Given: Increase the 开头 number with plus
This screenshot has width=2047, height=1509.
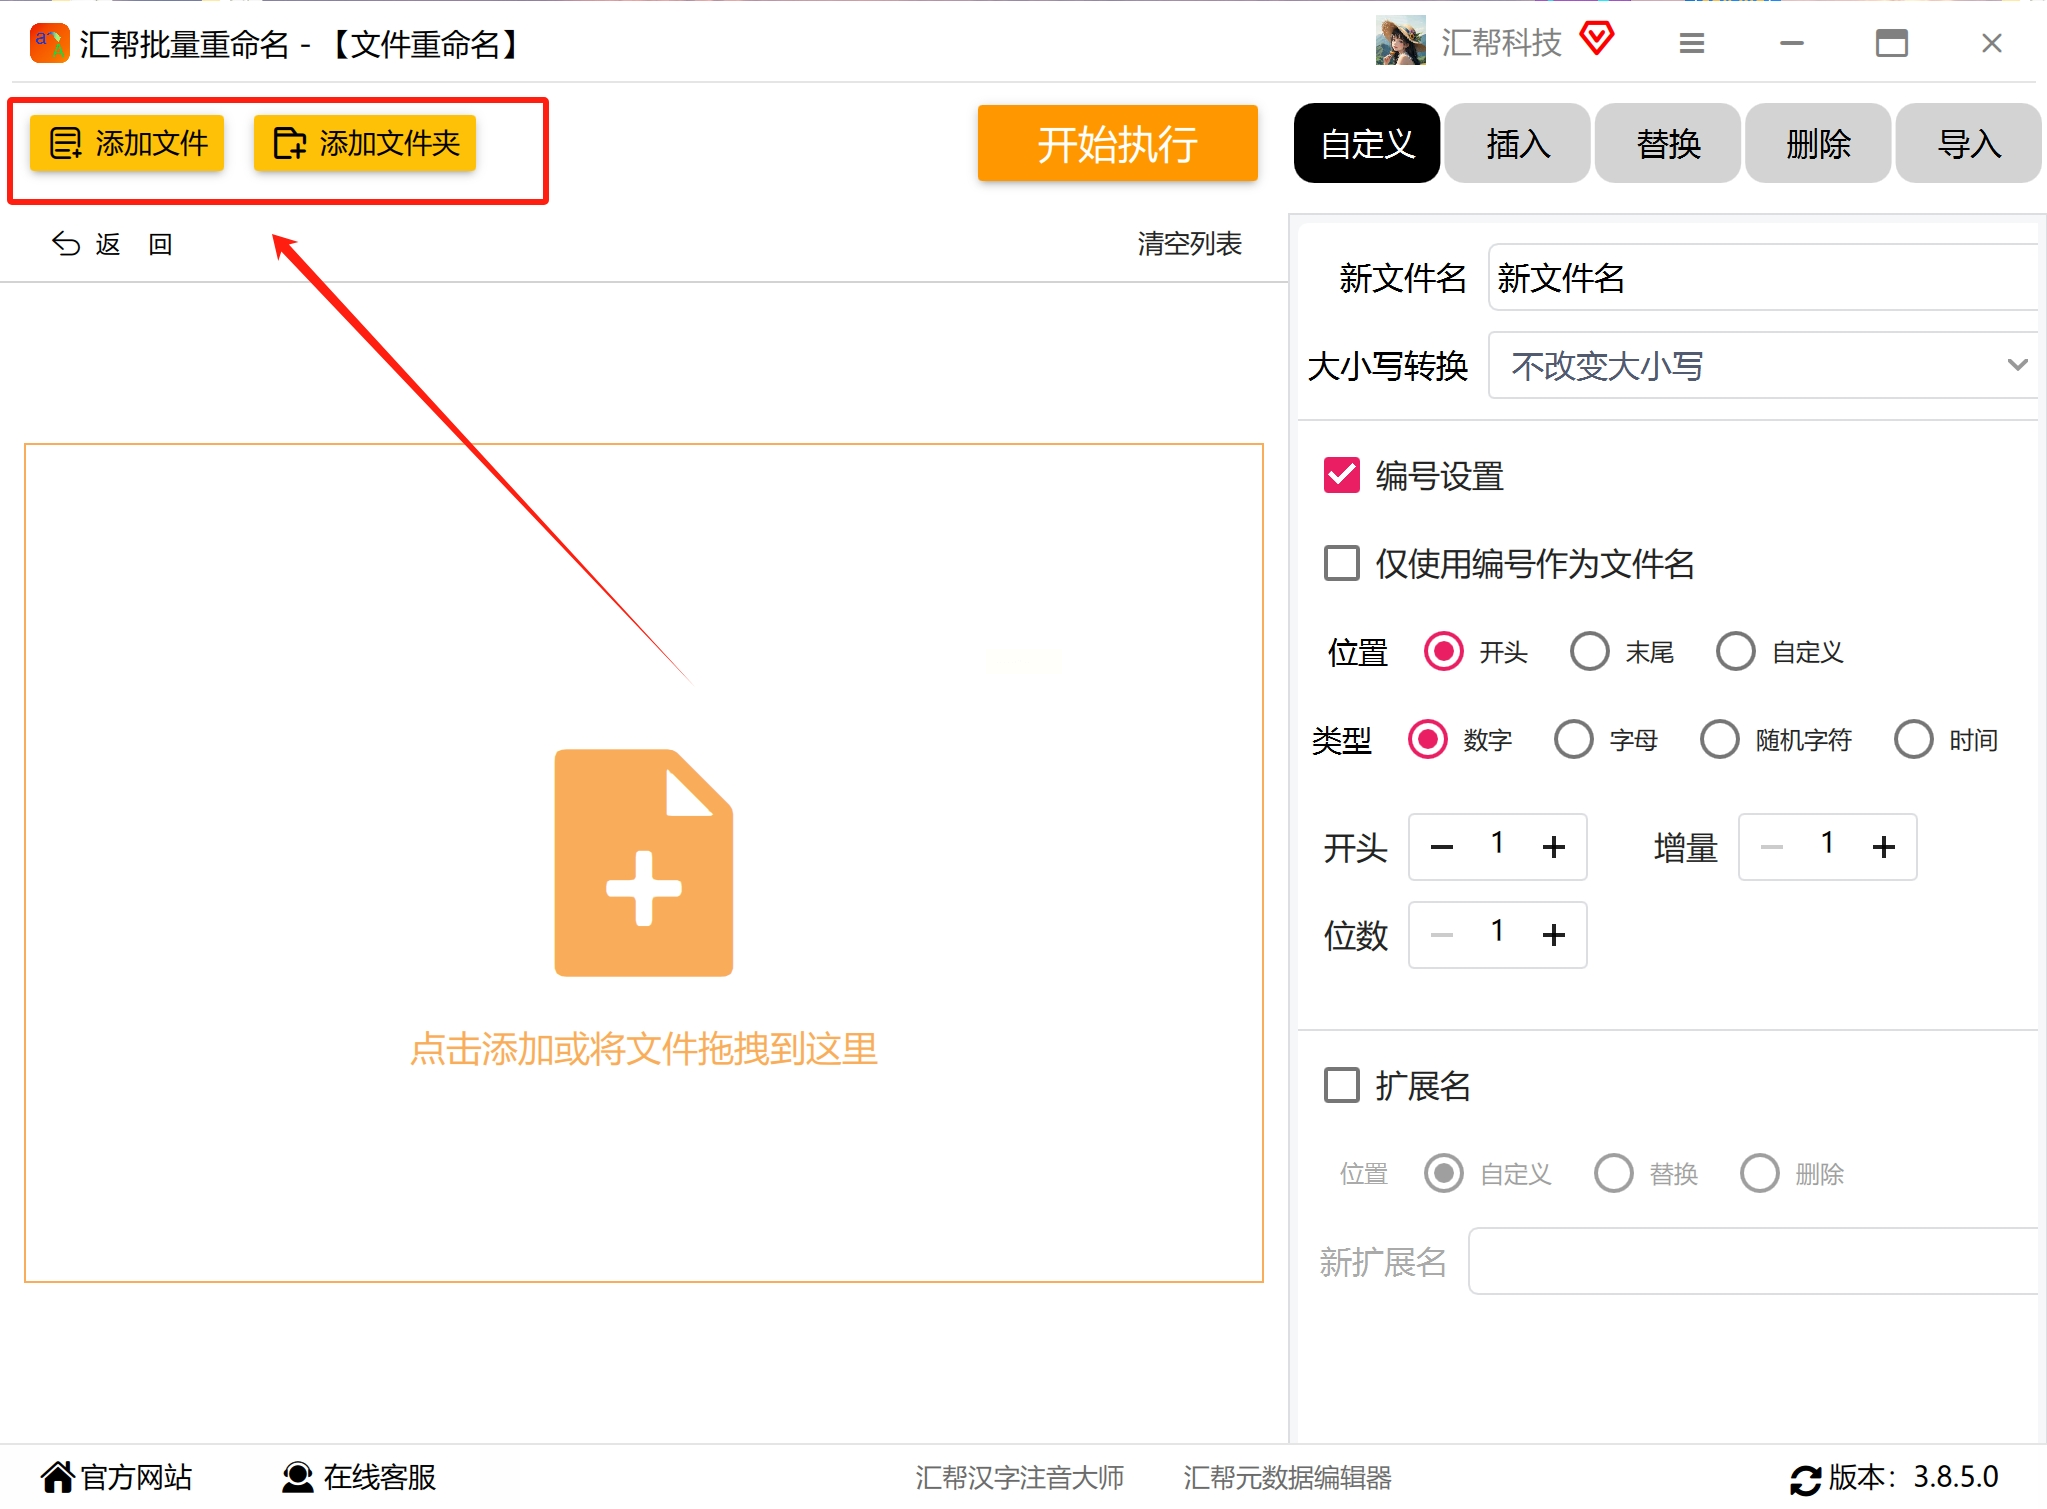Looking at the screenshot, I should 1553,847.
